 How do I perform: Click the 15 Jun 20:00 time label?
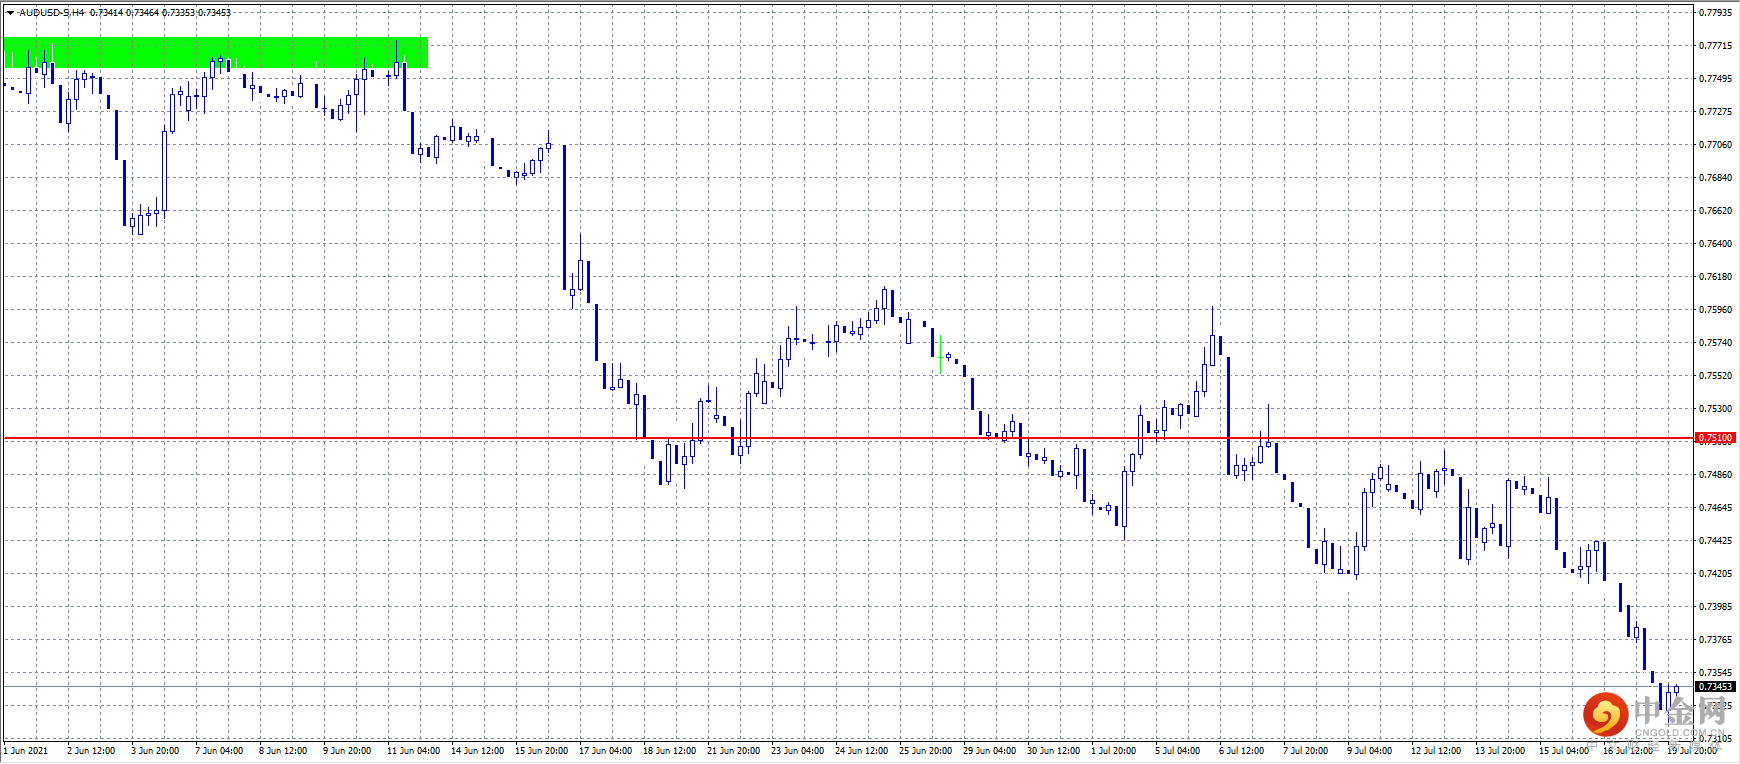pyautogui.click(x=541, y=751)
